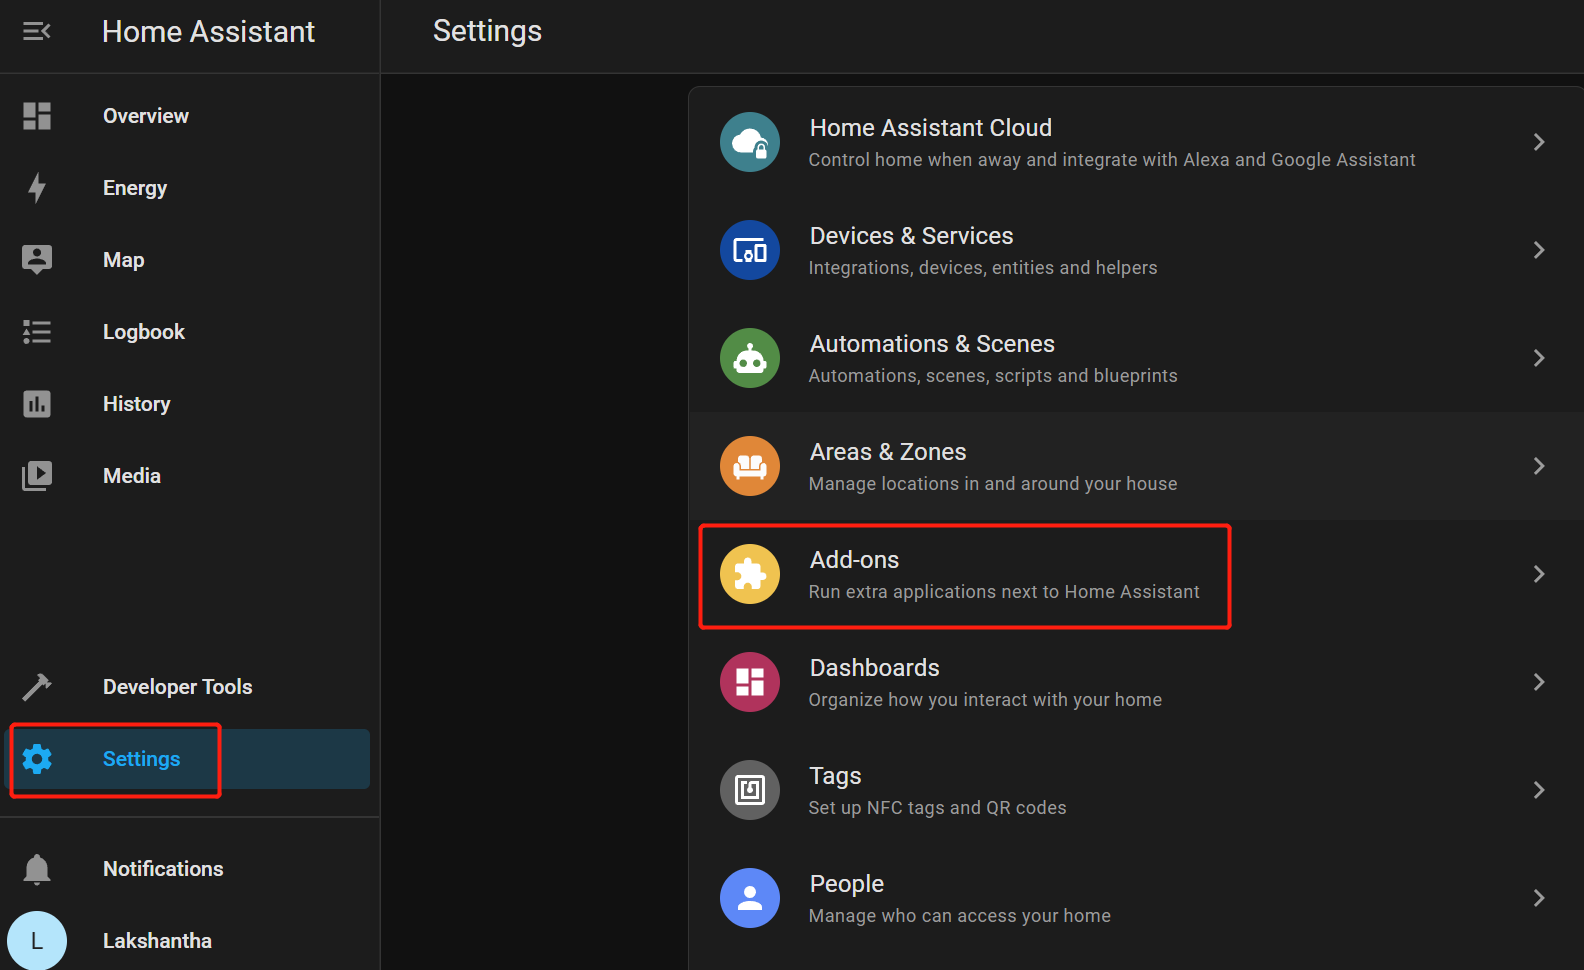Select History in the sidebar

coord(137,404)
